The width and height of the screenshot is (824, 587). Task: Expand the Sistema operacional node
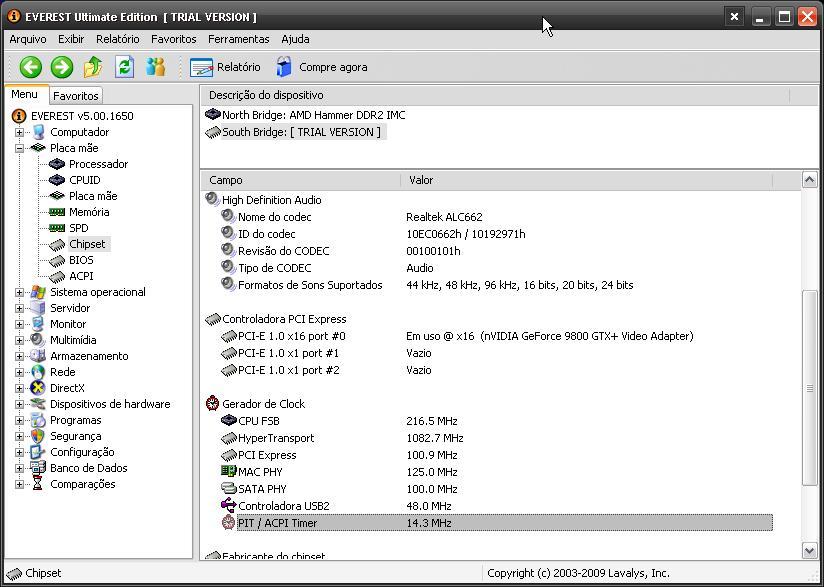pos(19,292)
